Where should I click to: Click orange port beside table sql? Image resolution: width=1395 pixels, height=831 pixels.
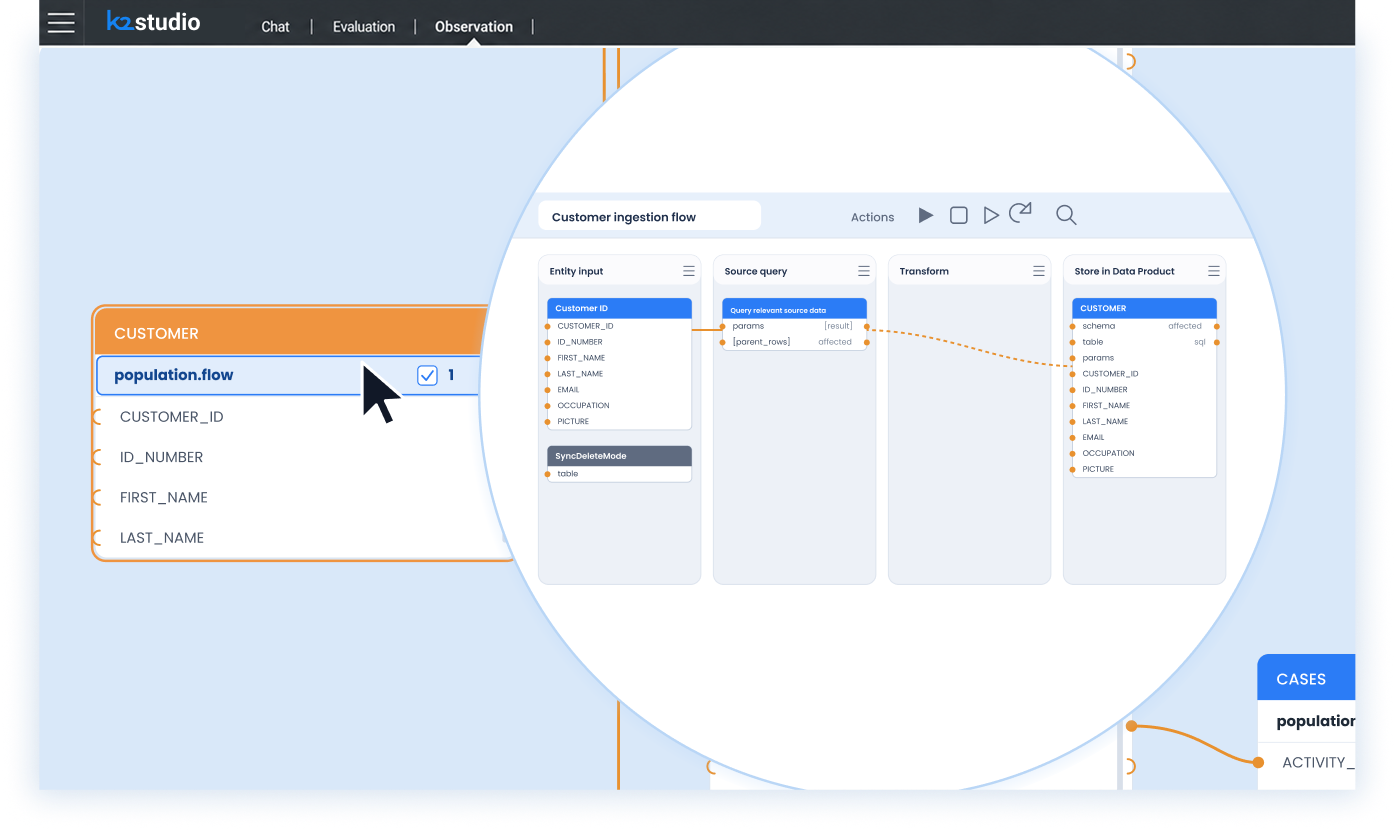(1216, 342)
